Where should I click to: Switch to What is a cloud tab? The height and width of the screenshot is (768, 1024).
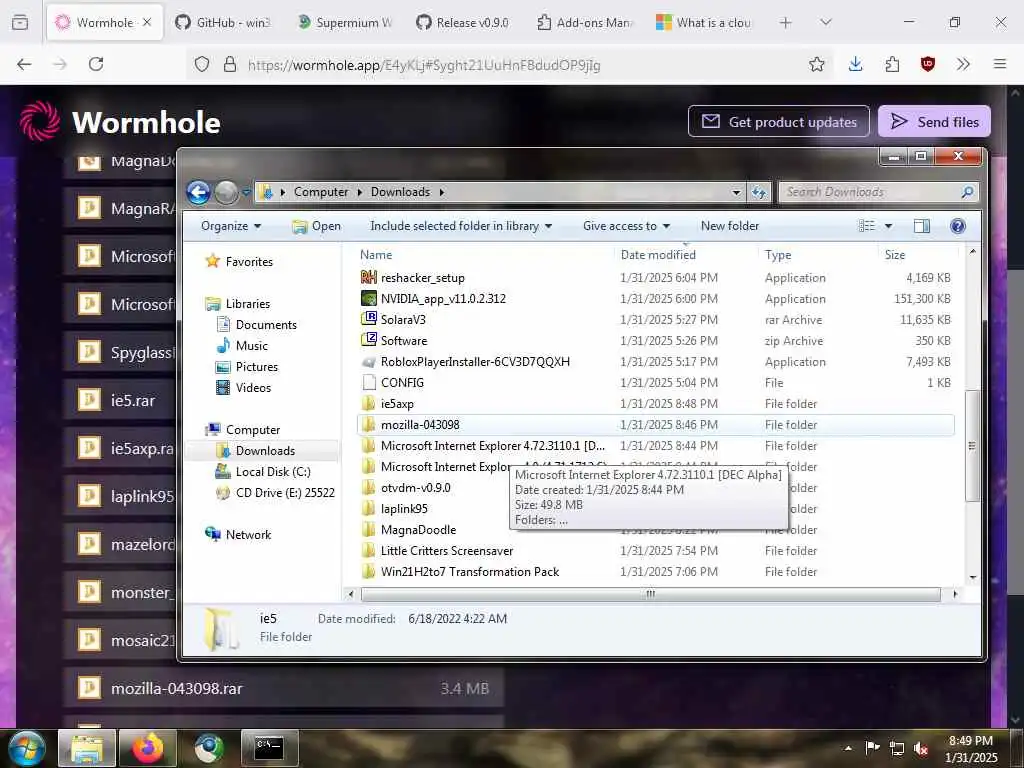[x=705, y=22]
